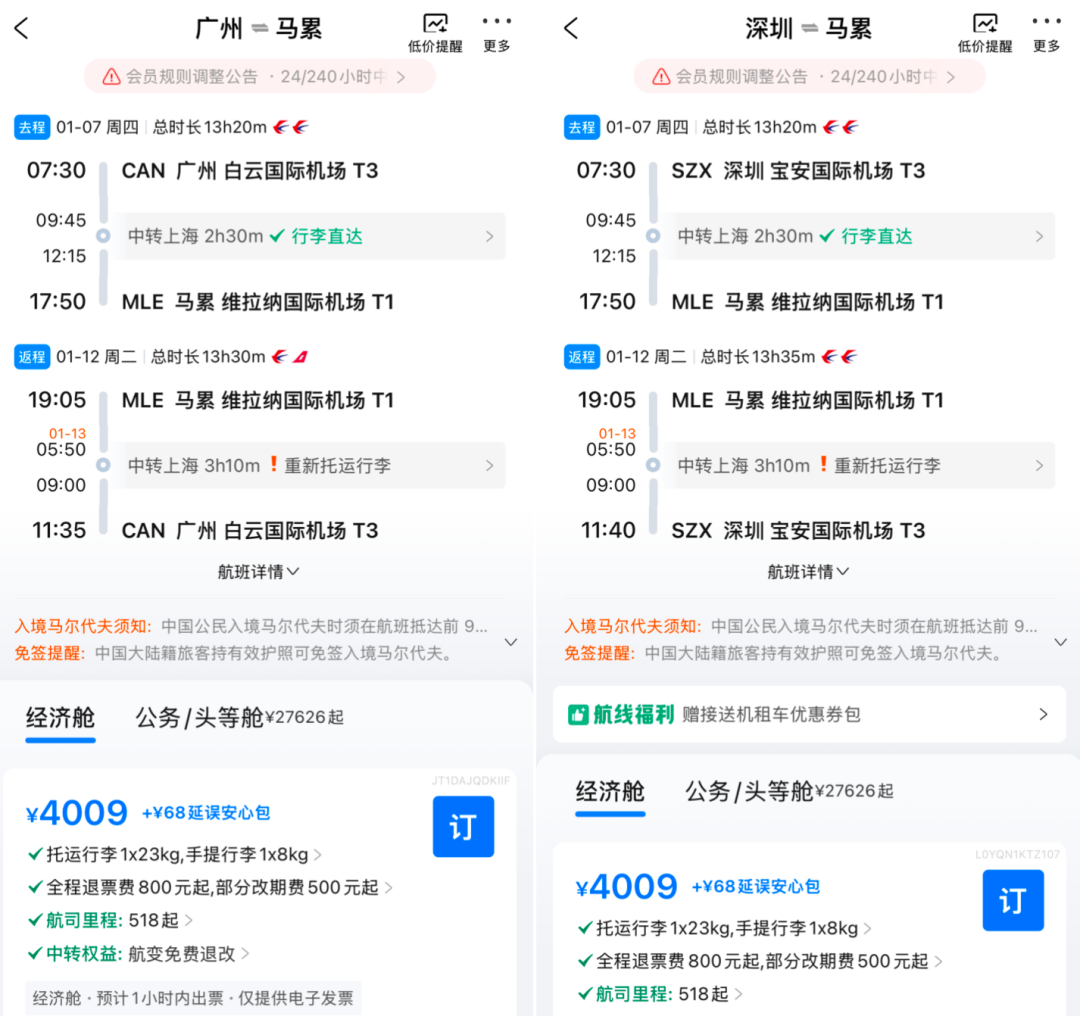Screen dimensions: 1080x1016
Task: Tap the 去程 tag on the 深圳 screen
Action: 581,127
